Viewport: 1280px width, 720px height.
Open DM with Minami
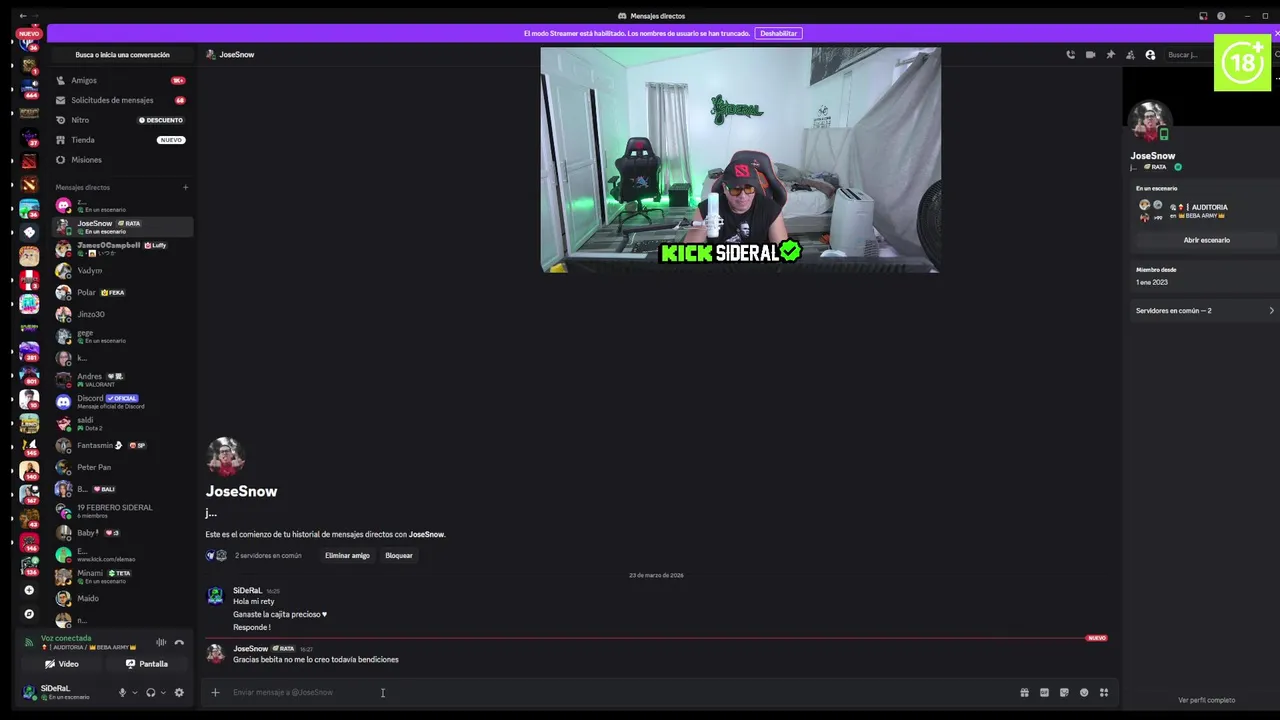coord(121,577)
